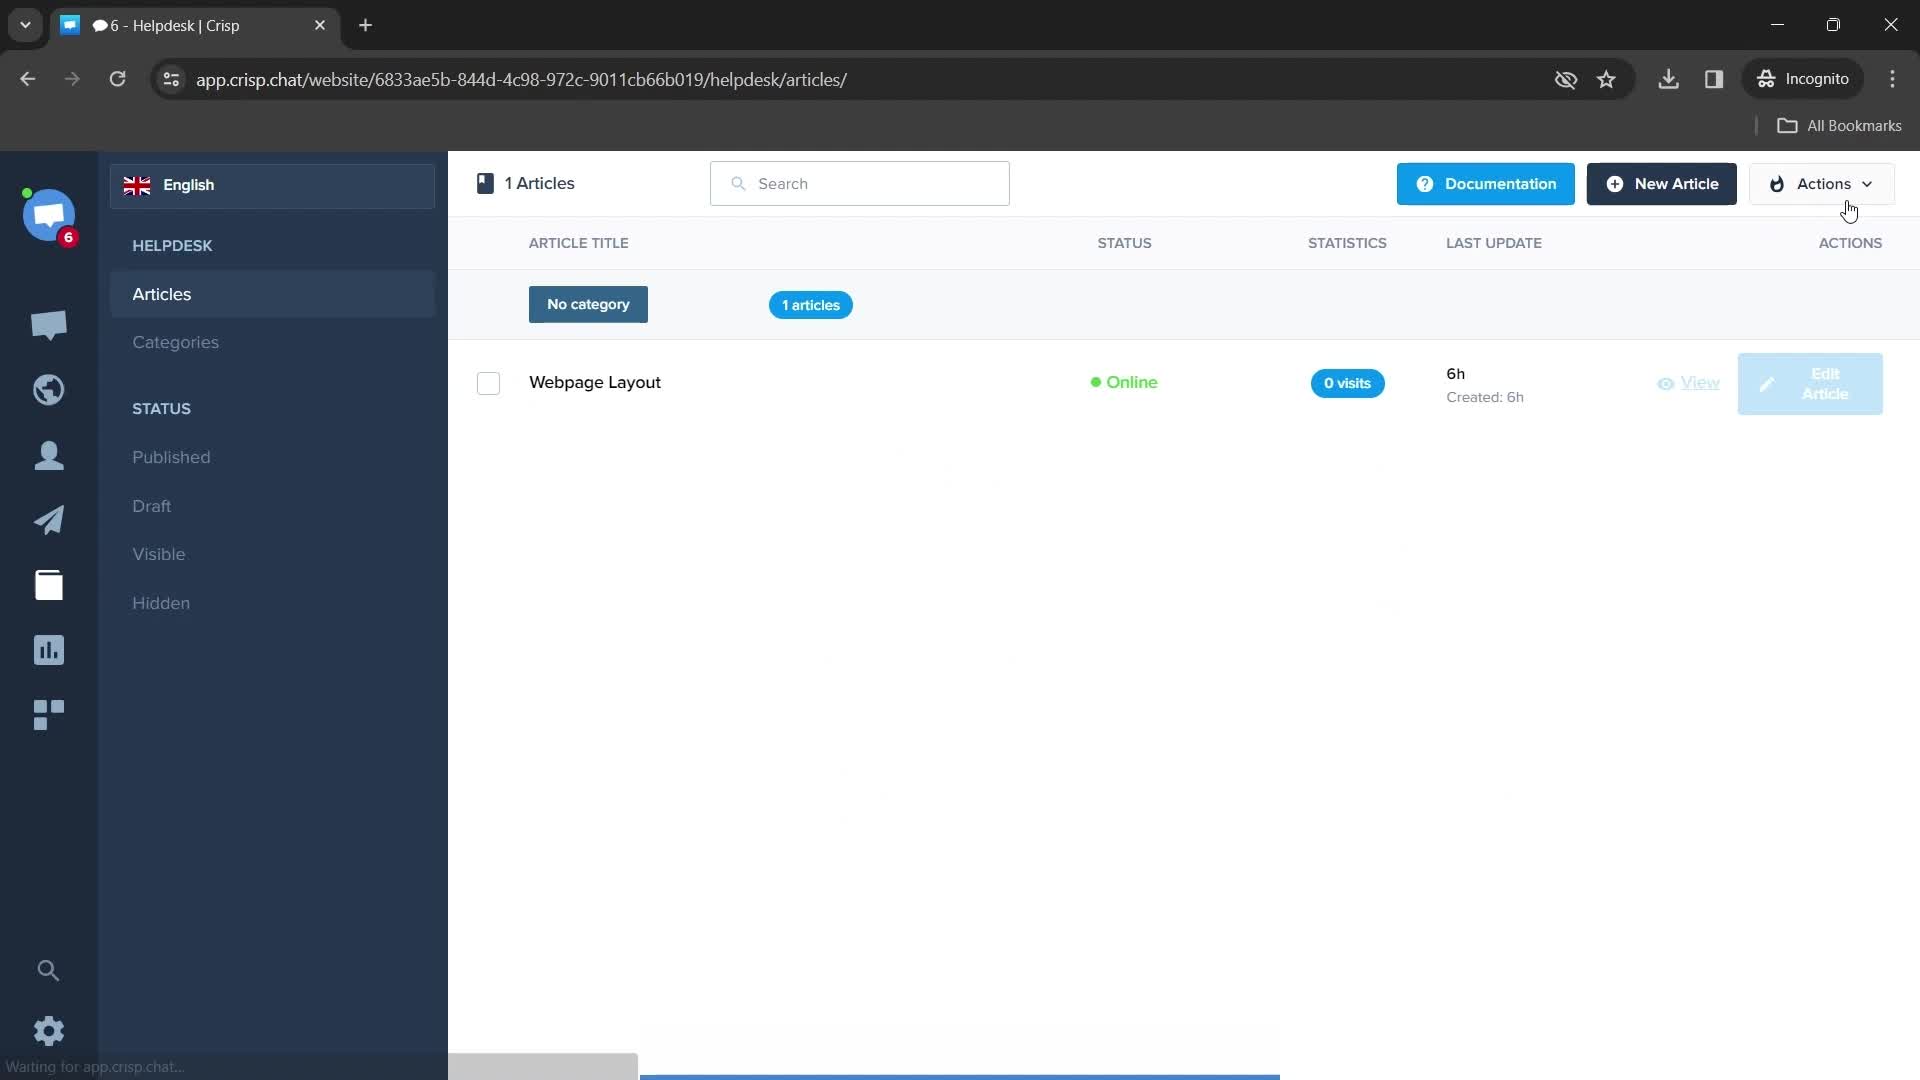Click the New Article button
1920x1080 pixels.
pos(1662,183)
